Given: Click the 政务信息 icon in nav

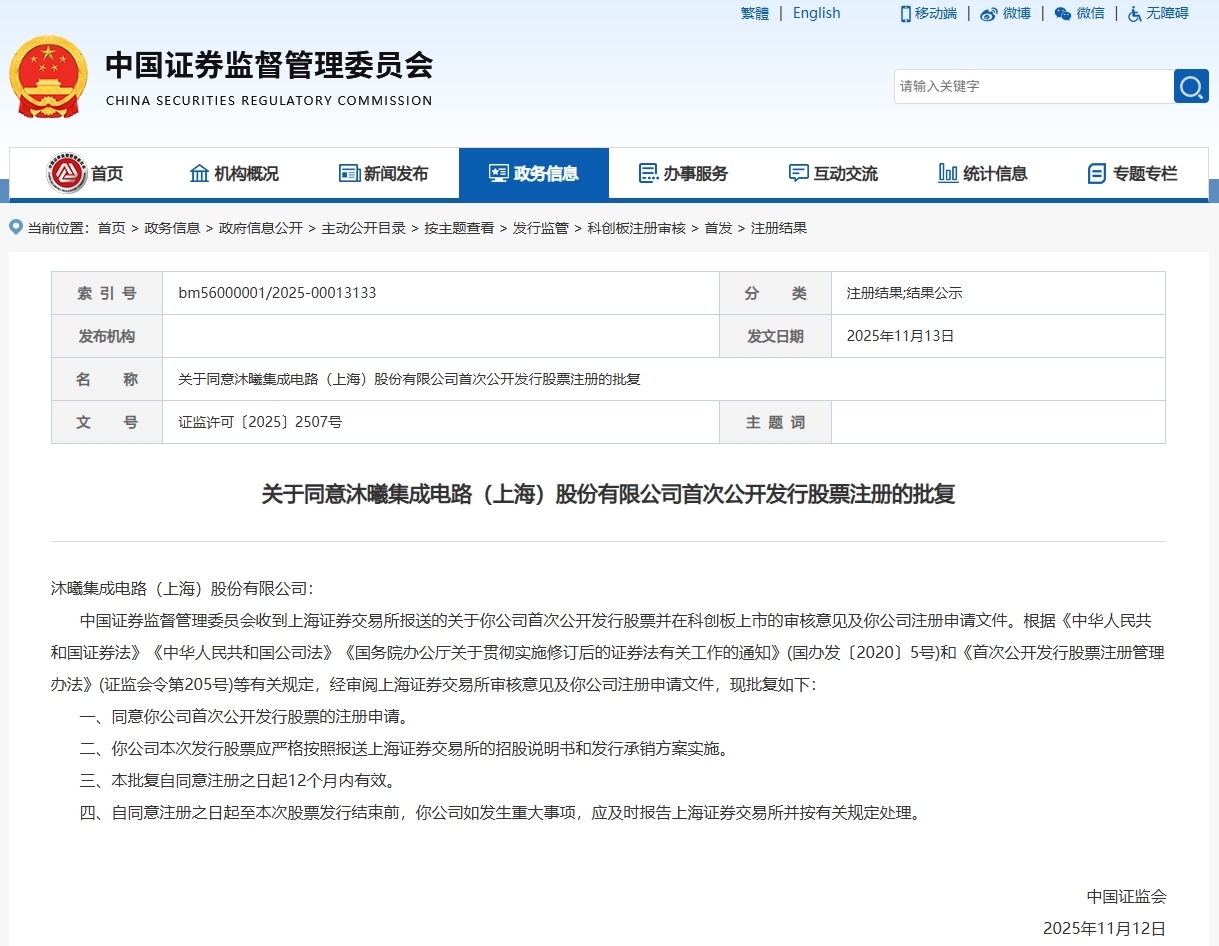Looking at the screenshot, I should [x=499, y=173].
